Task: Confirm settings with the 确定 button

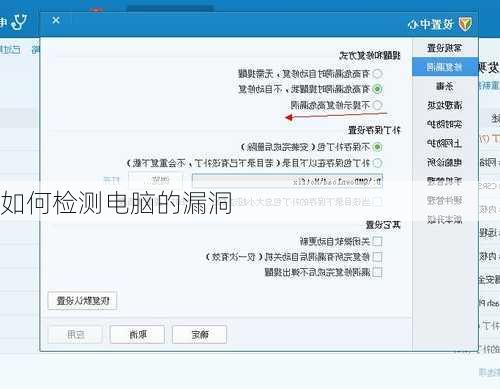Action: [200, 334]
